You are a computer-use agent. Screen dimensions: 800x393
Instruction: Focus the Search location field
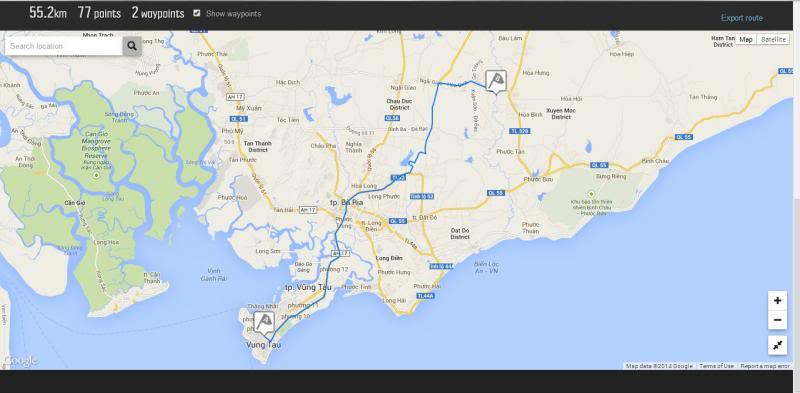[63, 46]
